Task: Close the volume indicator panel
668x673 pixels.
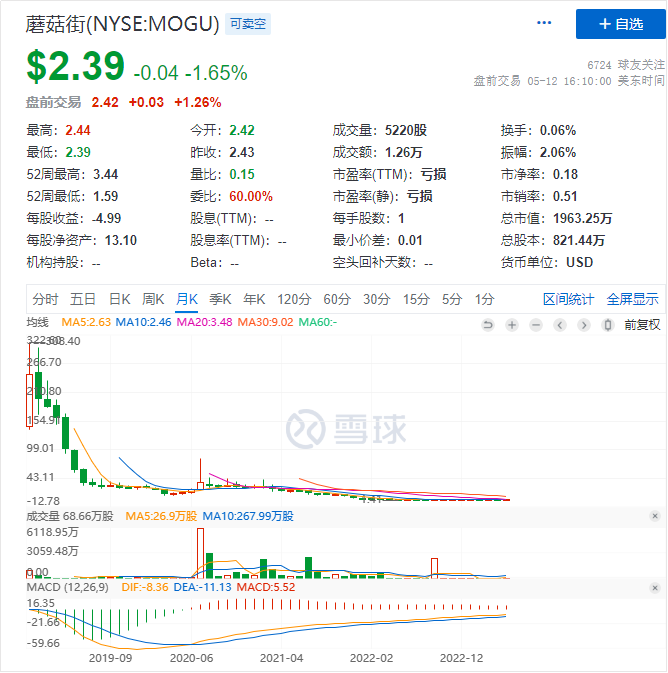Action: pos(655,516)
